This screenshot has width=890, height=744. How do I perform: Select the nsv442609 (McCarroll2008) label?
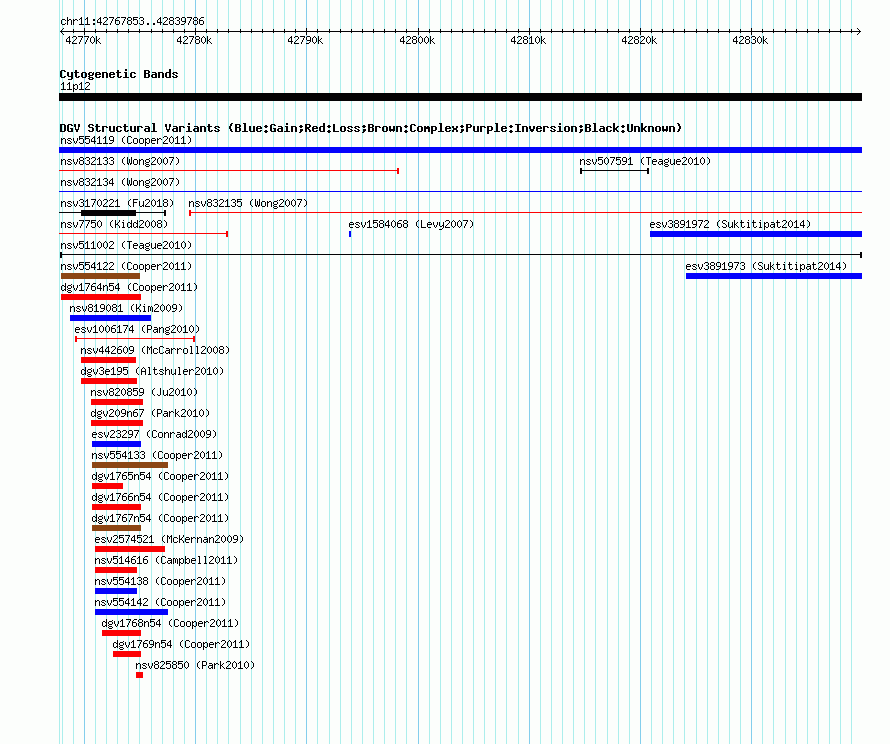(x=155, y=350)
